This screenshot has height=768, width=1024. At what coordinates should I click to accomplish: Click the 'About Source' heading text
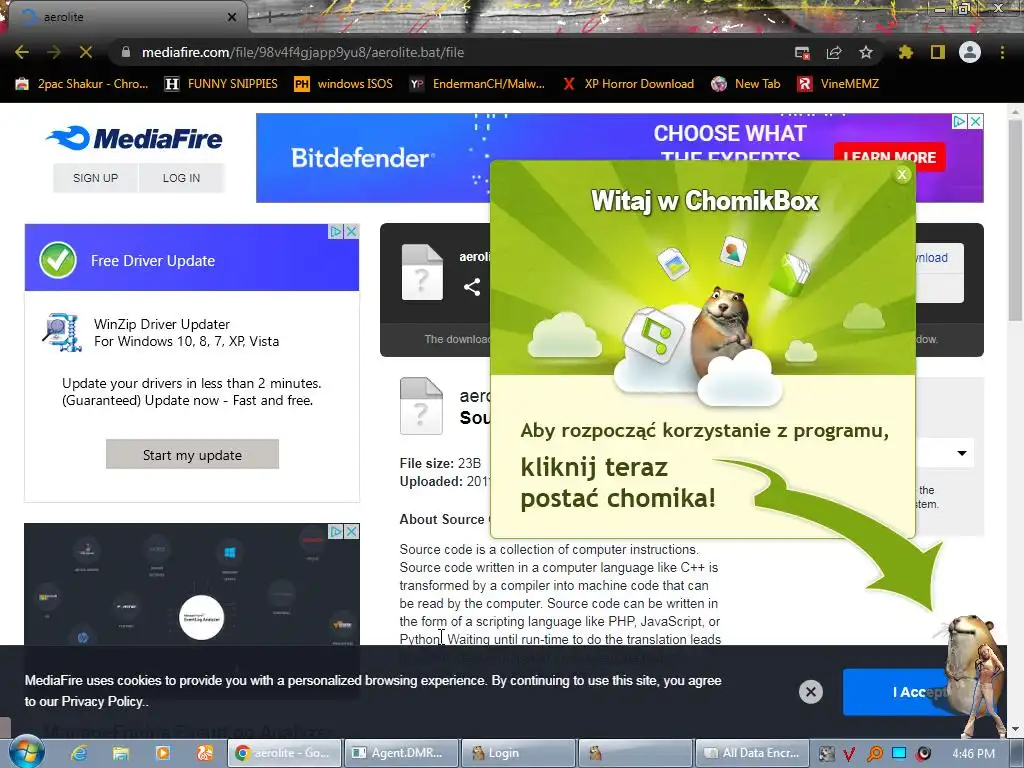pyautogui.click(x=442, y=519)
